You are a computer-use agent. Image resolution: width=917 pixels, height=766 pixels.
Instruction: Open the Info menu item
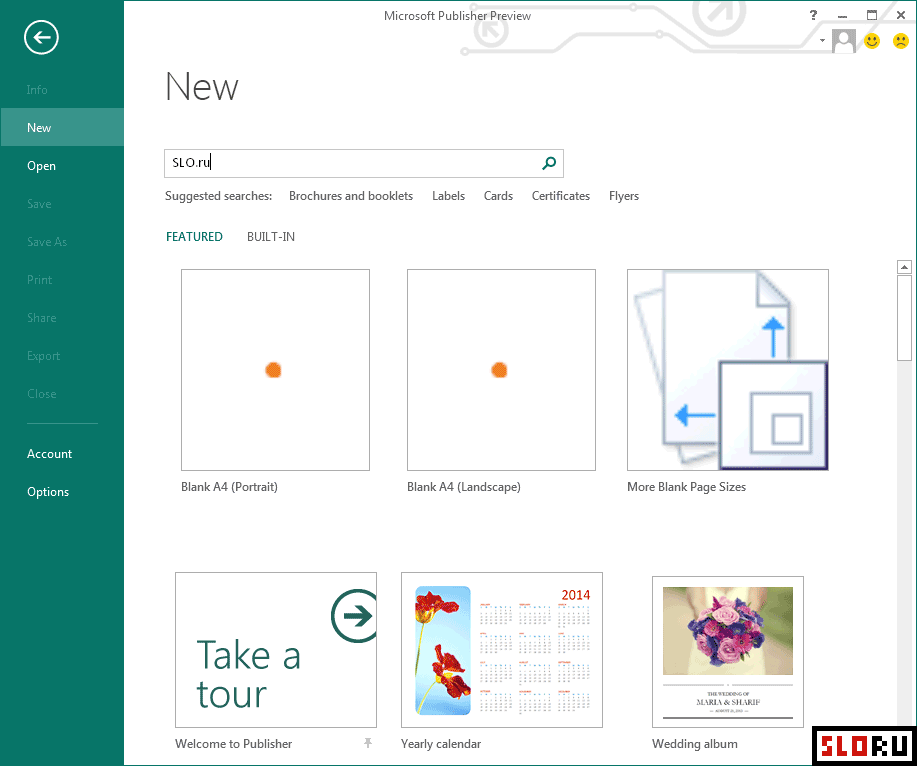click(x=37, y=89)
